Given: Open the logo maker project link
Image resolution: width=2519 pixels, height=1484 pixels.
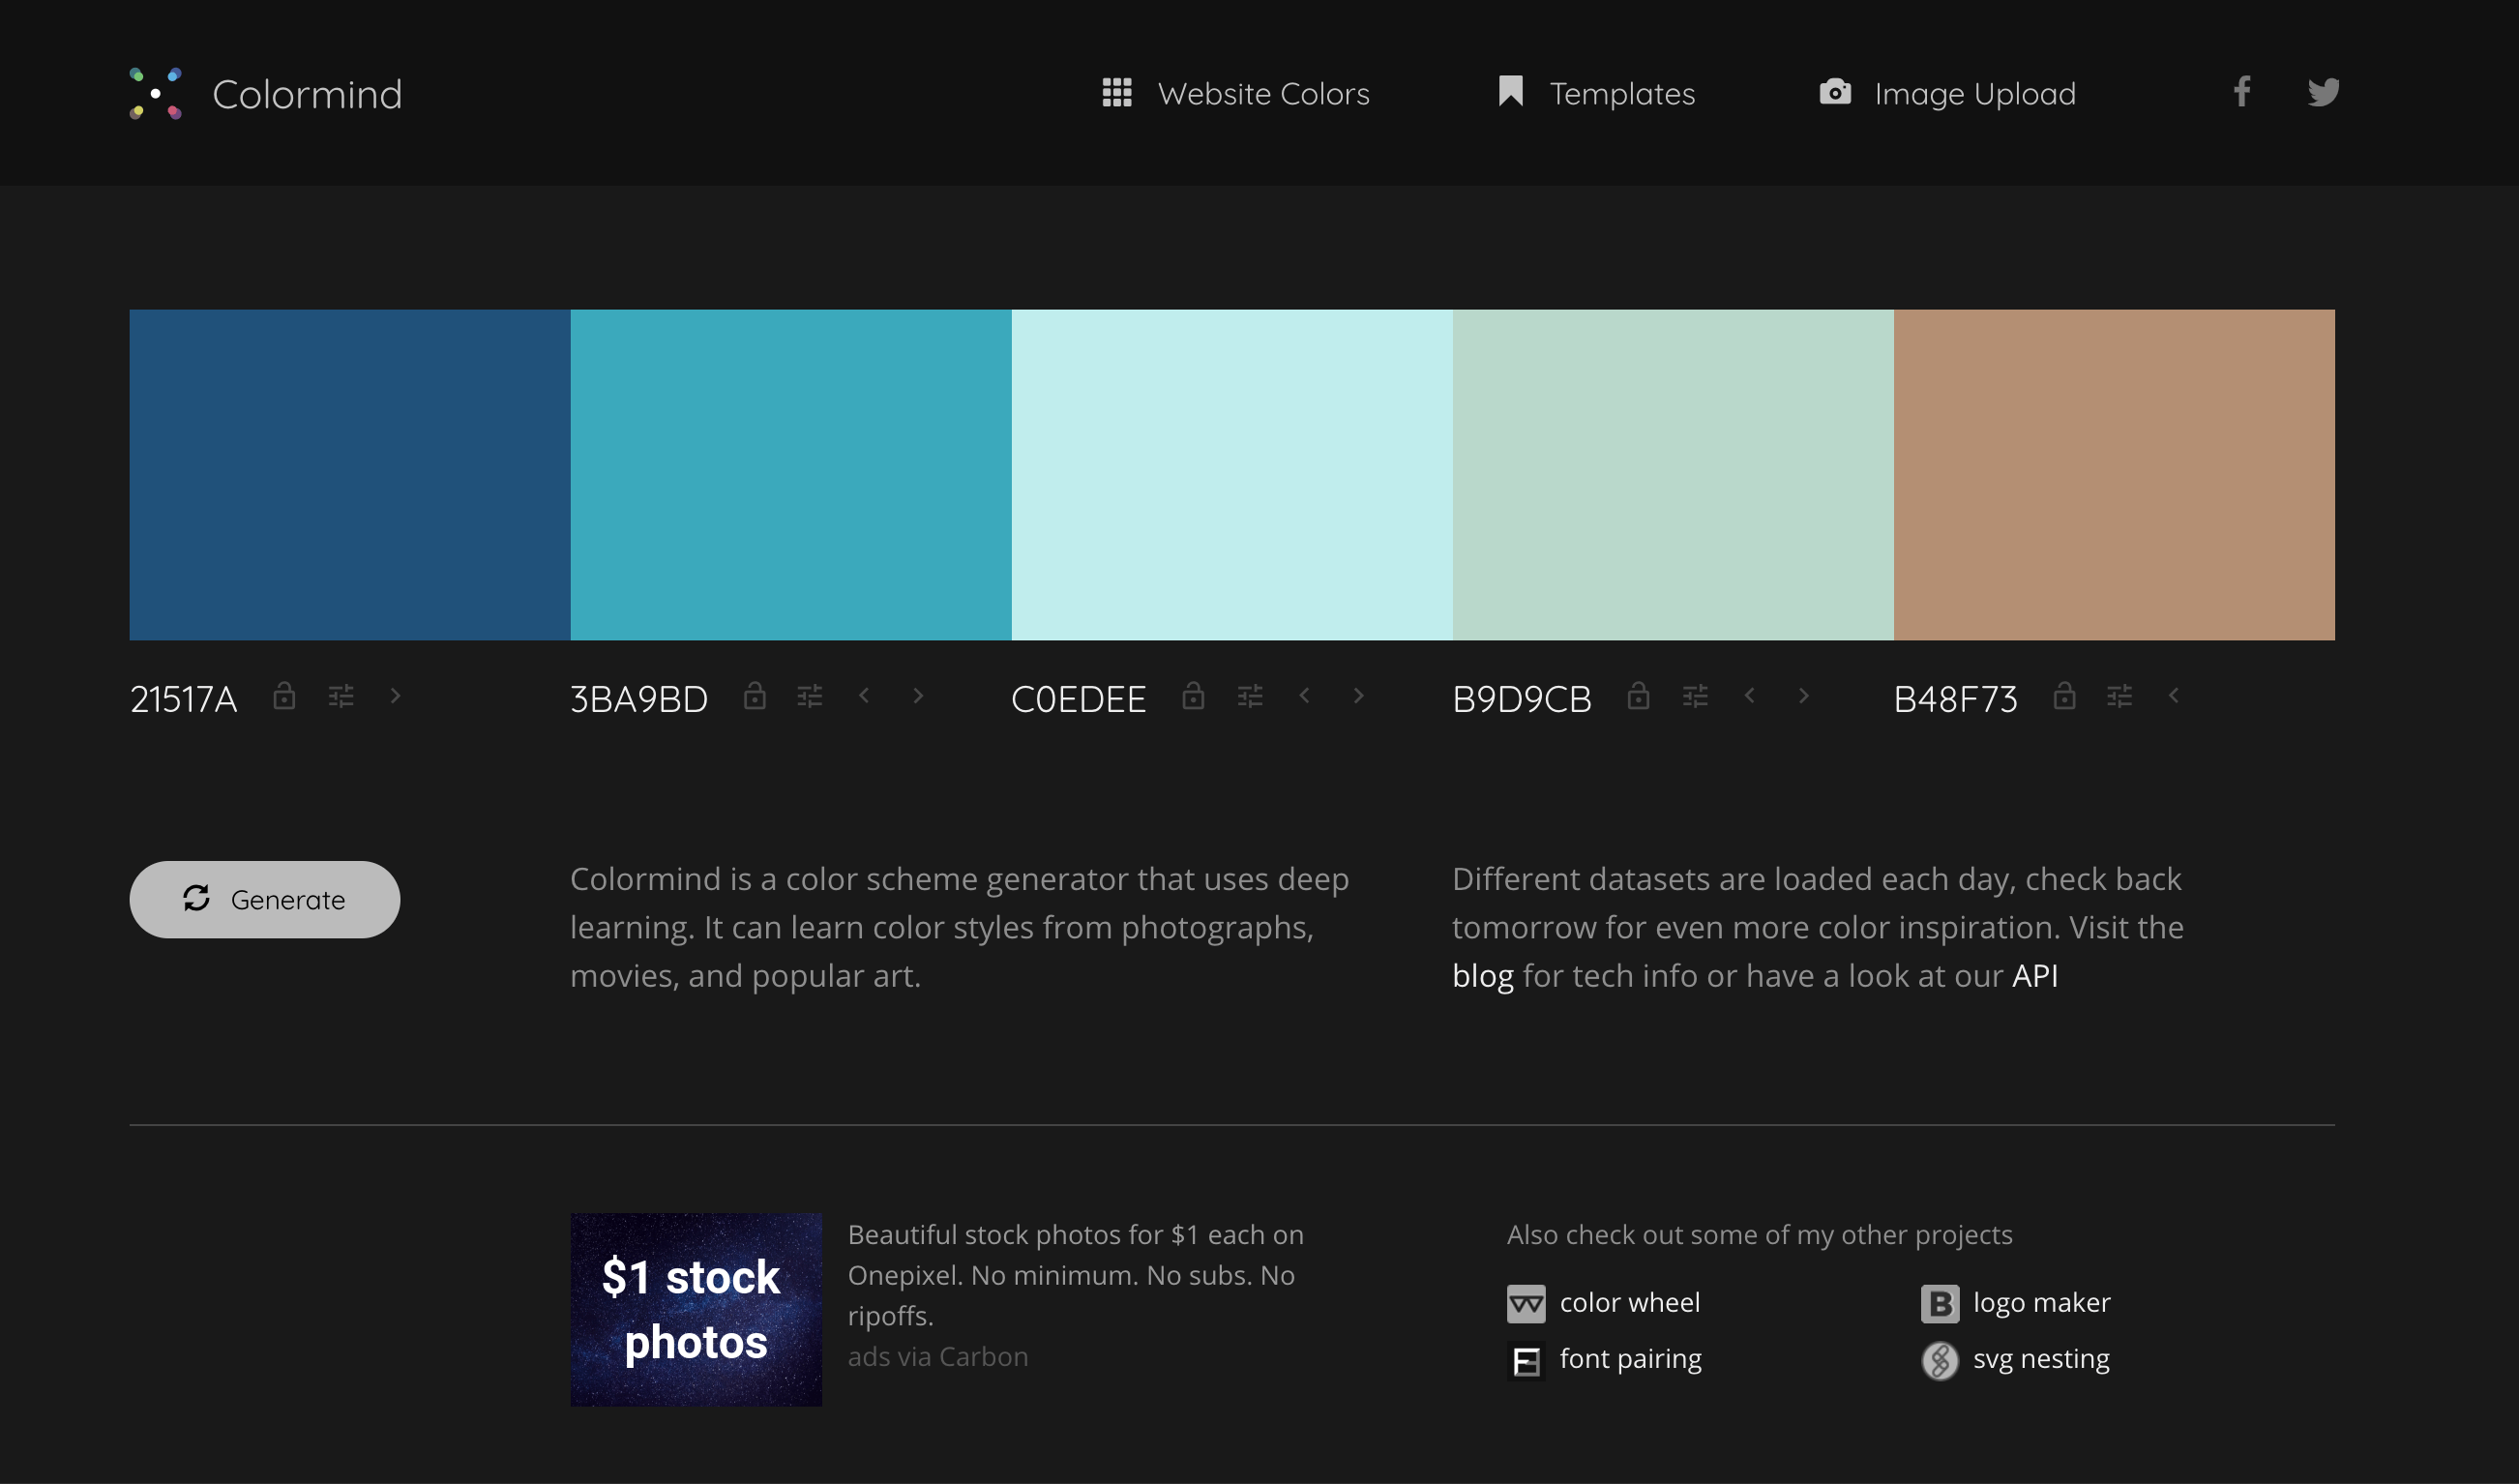Looking at the screenshot, I should click(x=2042, y=1303).
